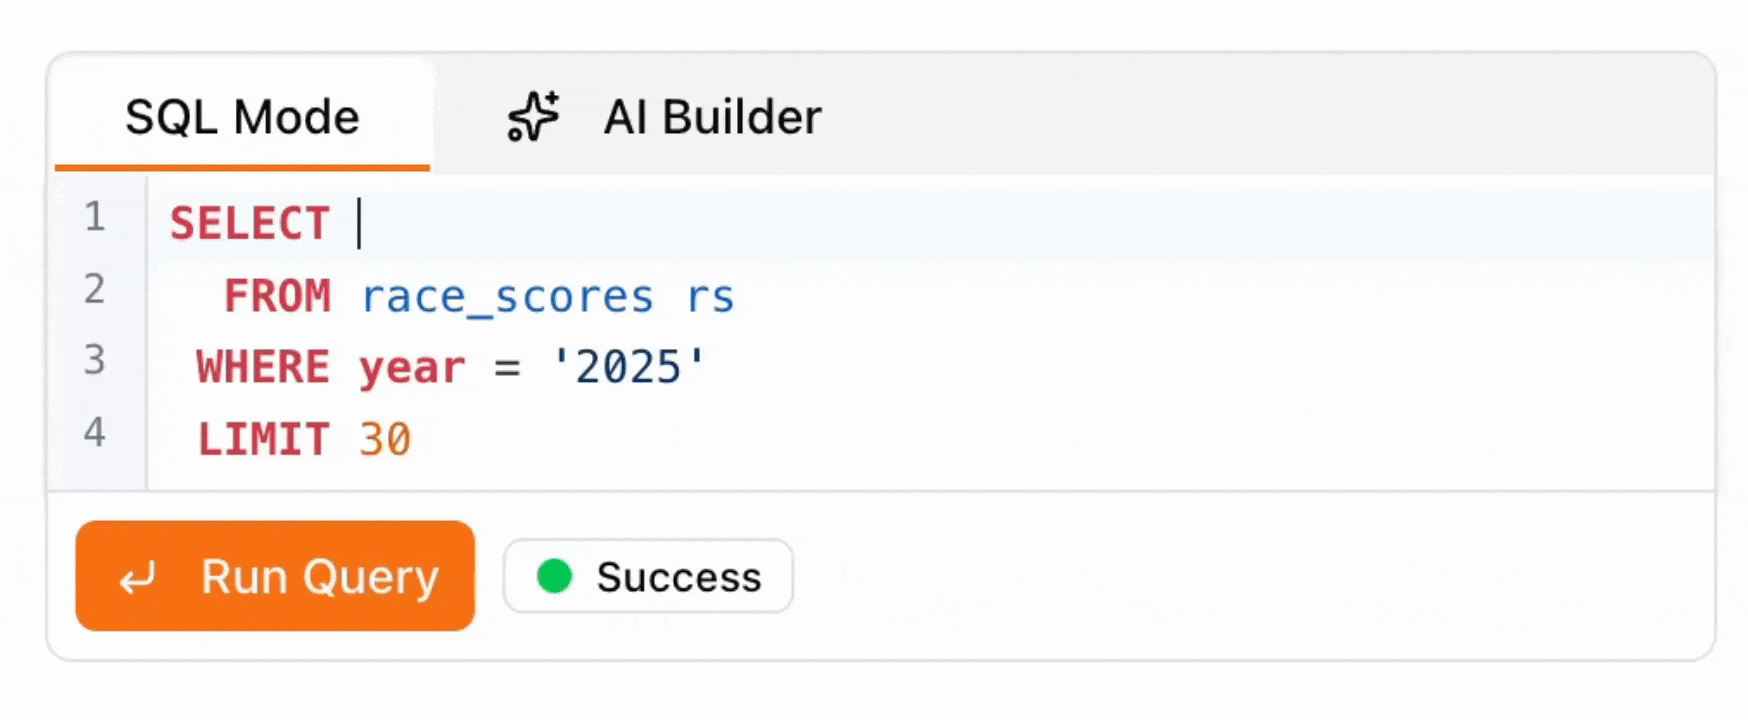The width and height of the screenshot is (1748, 720).
Task: Click the LIMIT keyword
Action: click(263, 439)
